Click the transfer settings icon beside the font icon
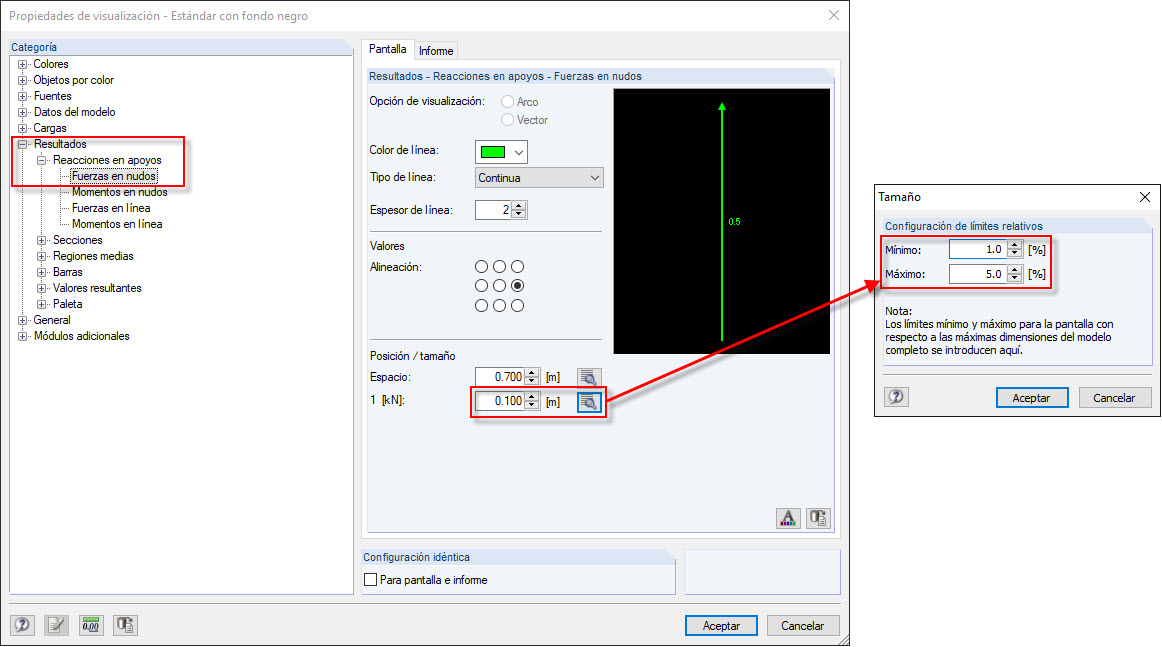The width and height of the screenshot is (1162, 647). pos(818,518)
